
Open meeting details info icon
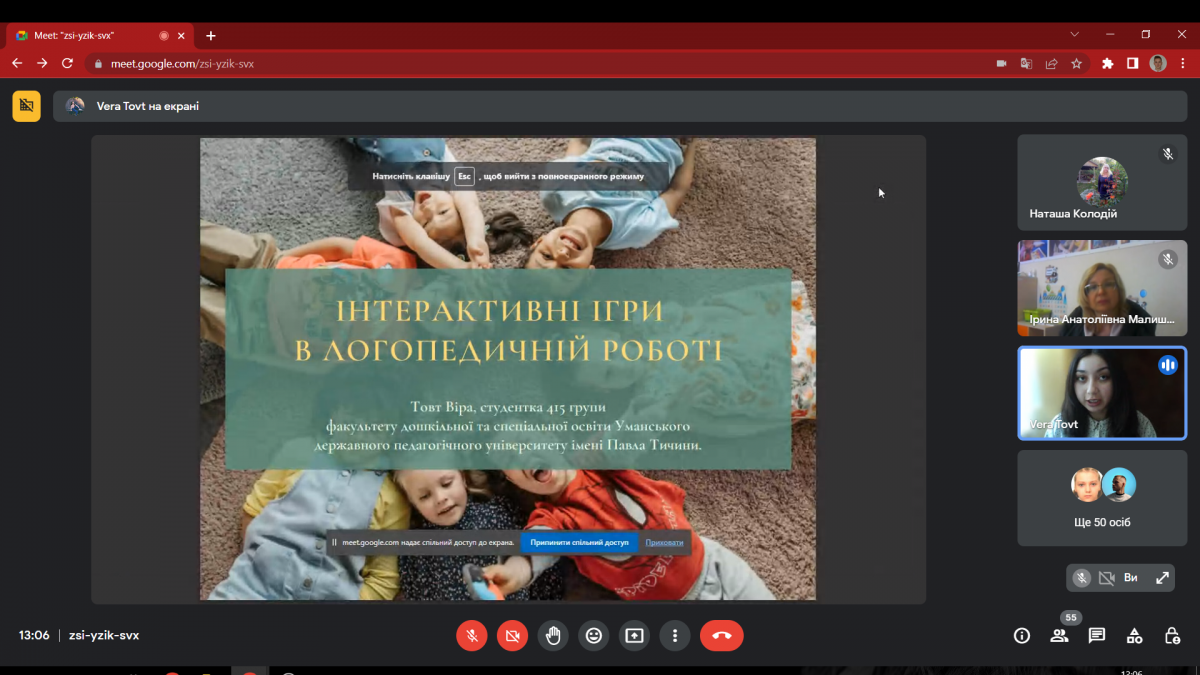(x=1022, y=635)
